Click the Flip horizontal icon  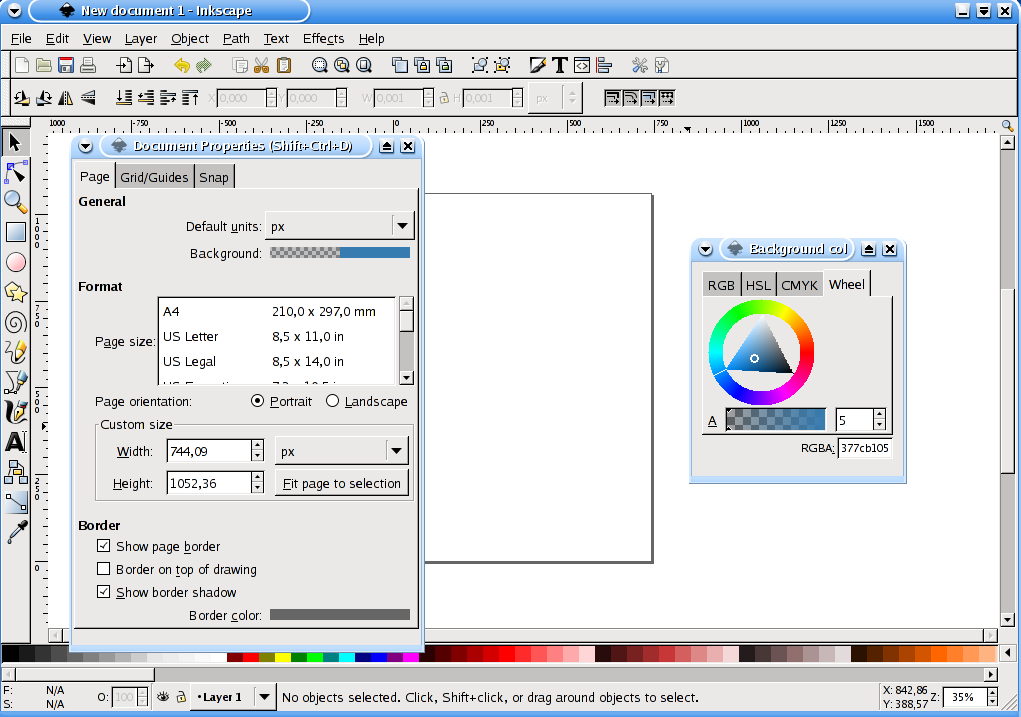coord(66,98)
